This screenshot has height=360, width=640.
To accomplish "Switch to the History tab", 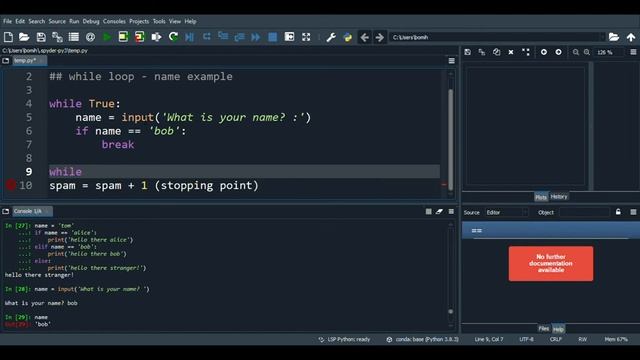I will pos(559,197).
